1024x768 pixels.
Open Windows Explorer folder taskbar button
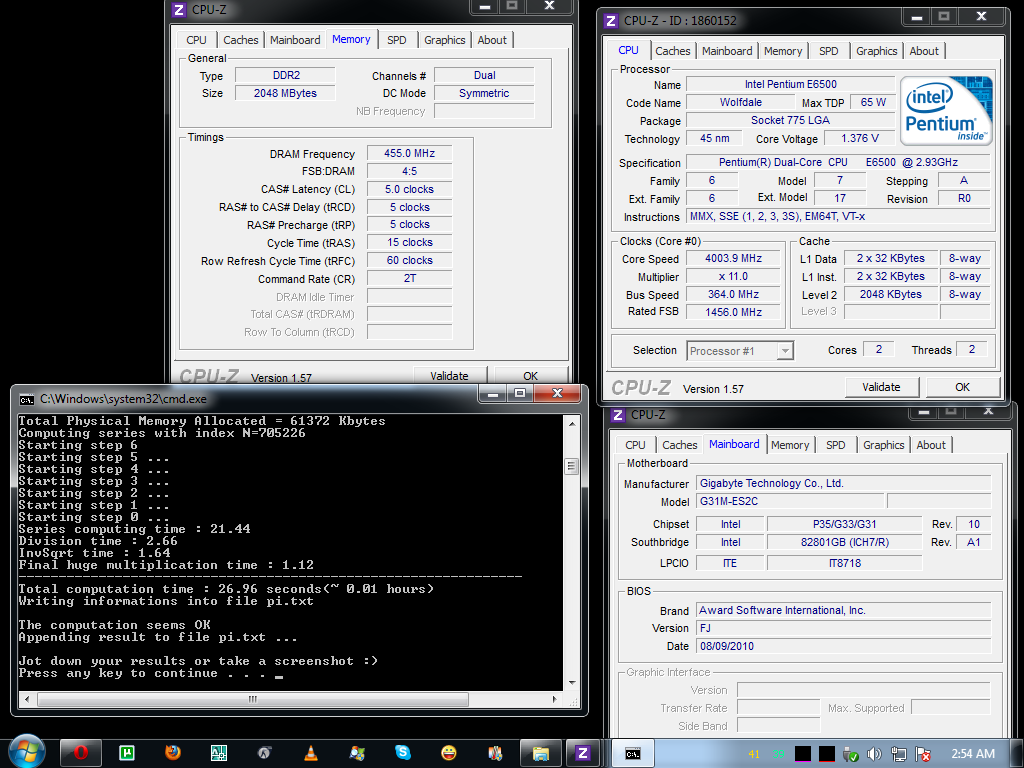pyautogui.click(x=541, y=753)
